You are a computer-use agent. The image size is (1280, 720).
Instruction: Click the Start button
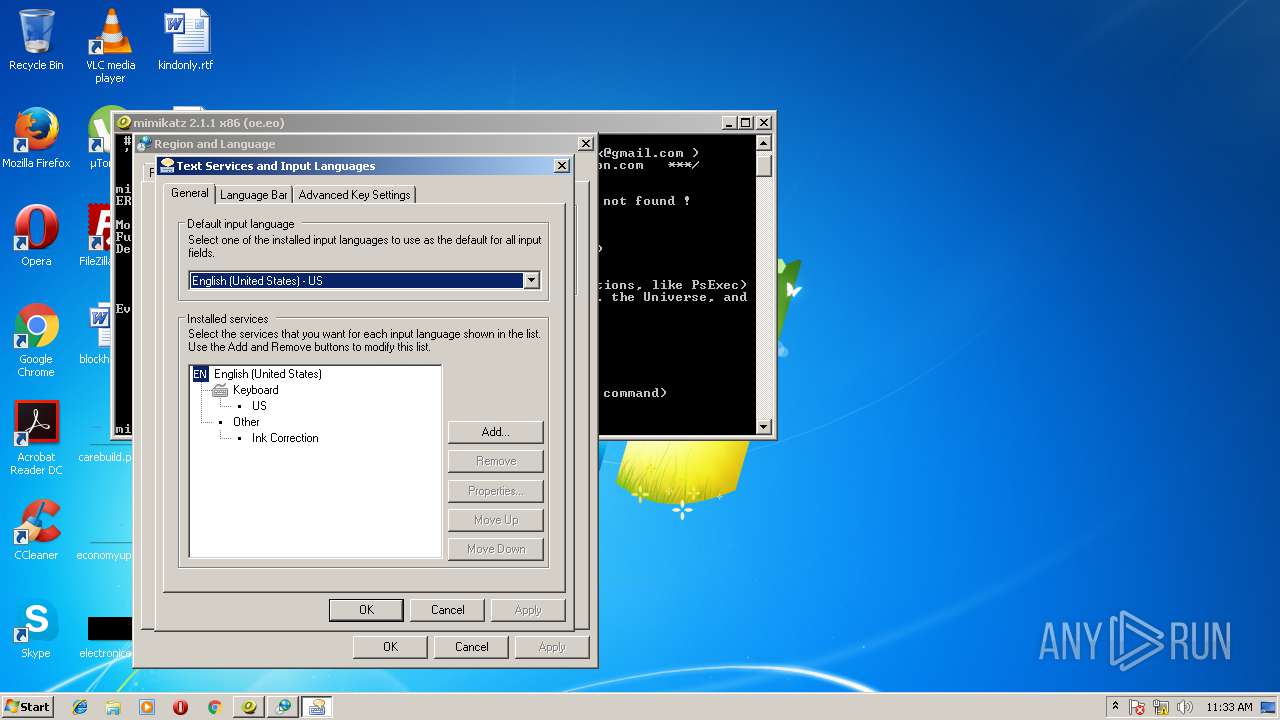tap(27, 706)
